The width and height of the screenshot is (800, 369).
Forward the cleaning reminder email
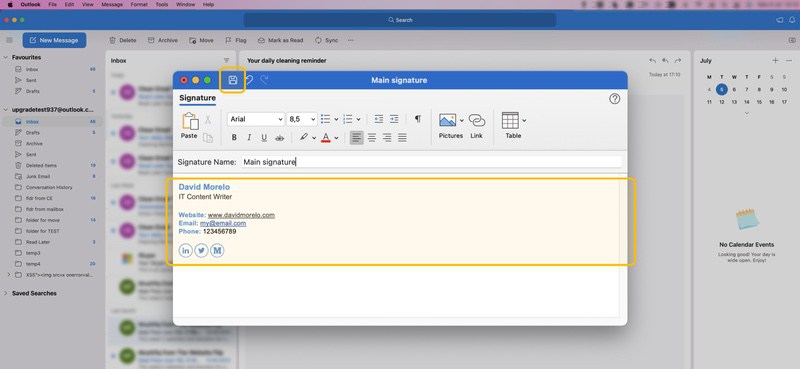pyautogui.click(x=678, y=60)
